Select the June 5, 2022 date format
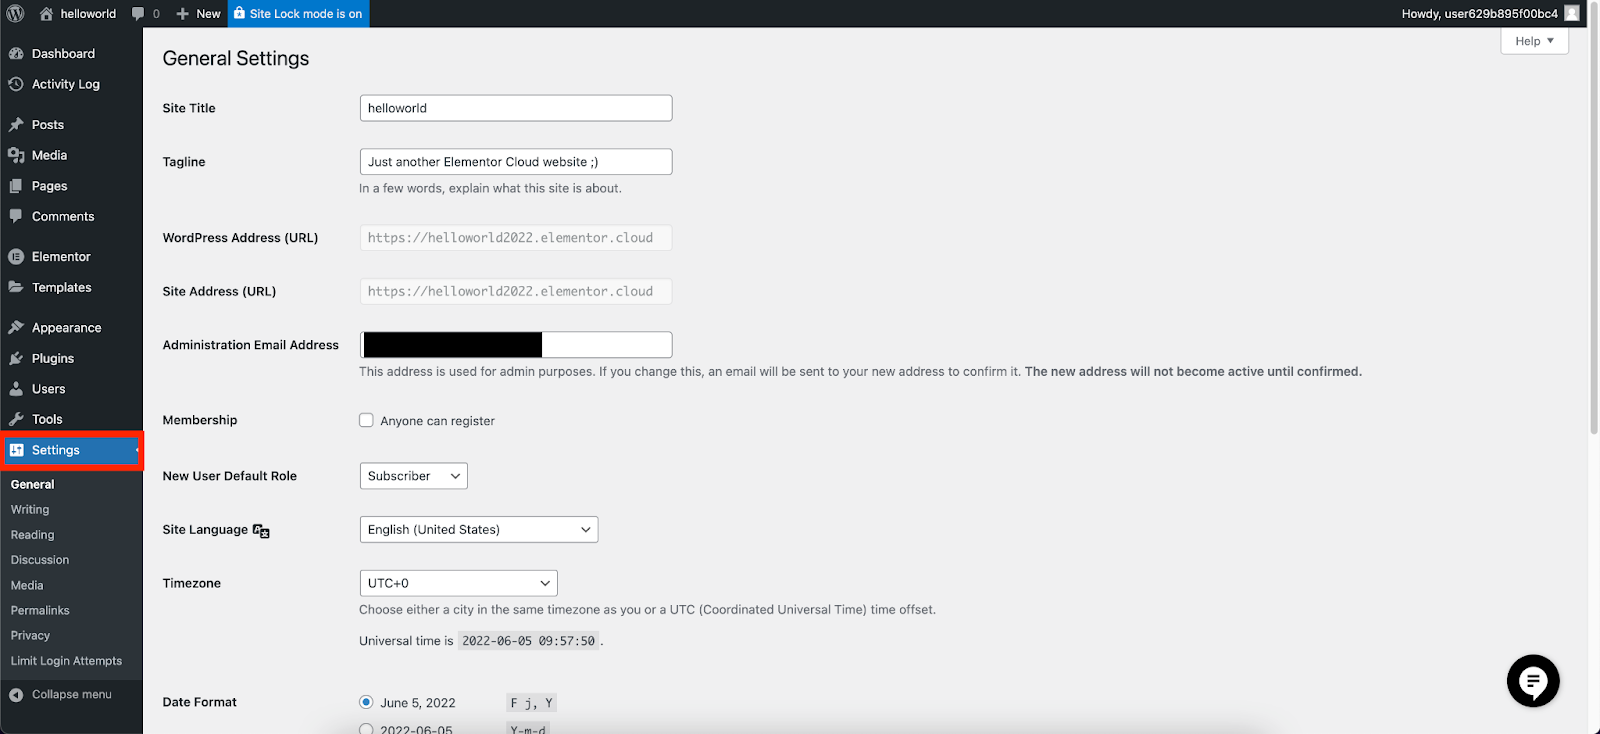Viewport: 1600px width, 734px height. pos(366,702)
